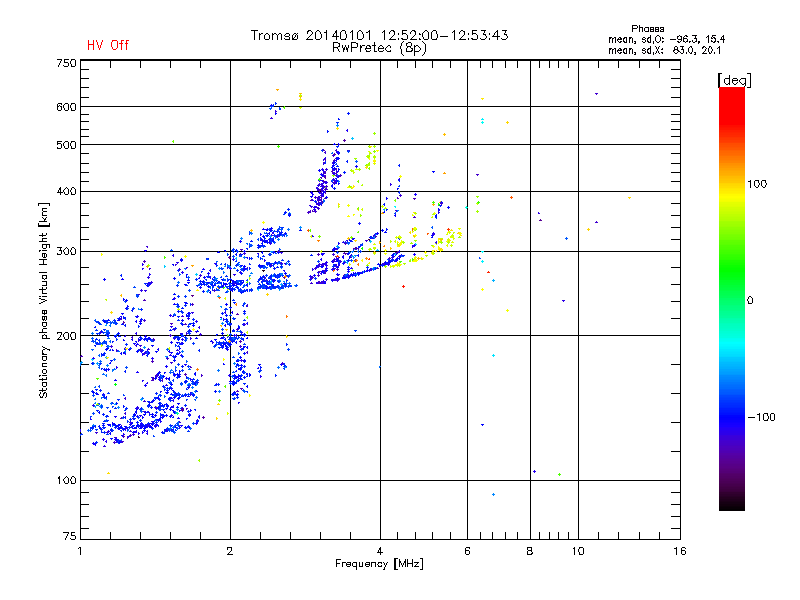
Task: Click the y-axis tick label '75'
Action: click(70, 536)
